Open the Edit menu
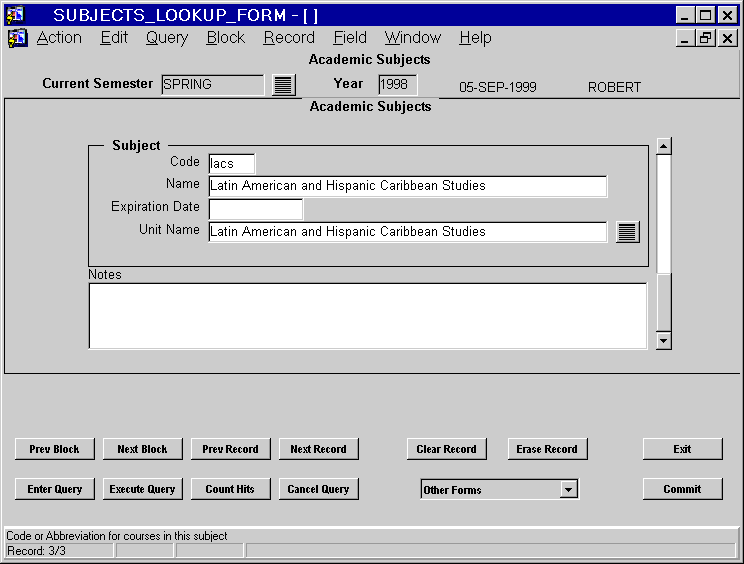744x564 pixels. pos(114,37)
